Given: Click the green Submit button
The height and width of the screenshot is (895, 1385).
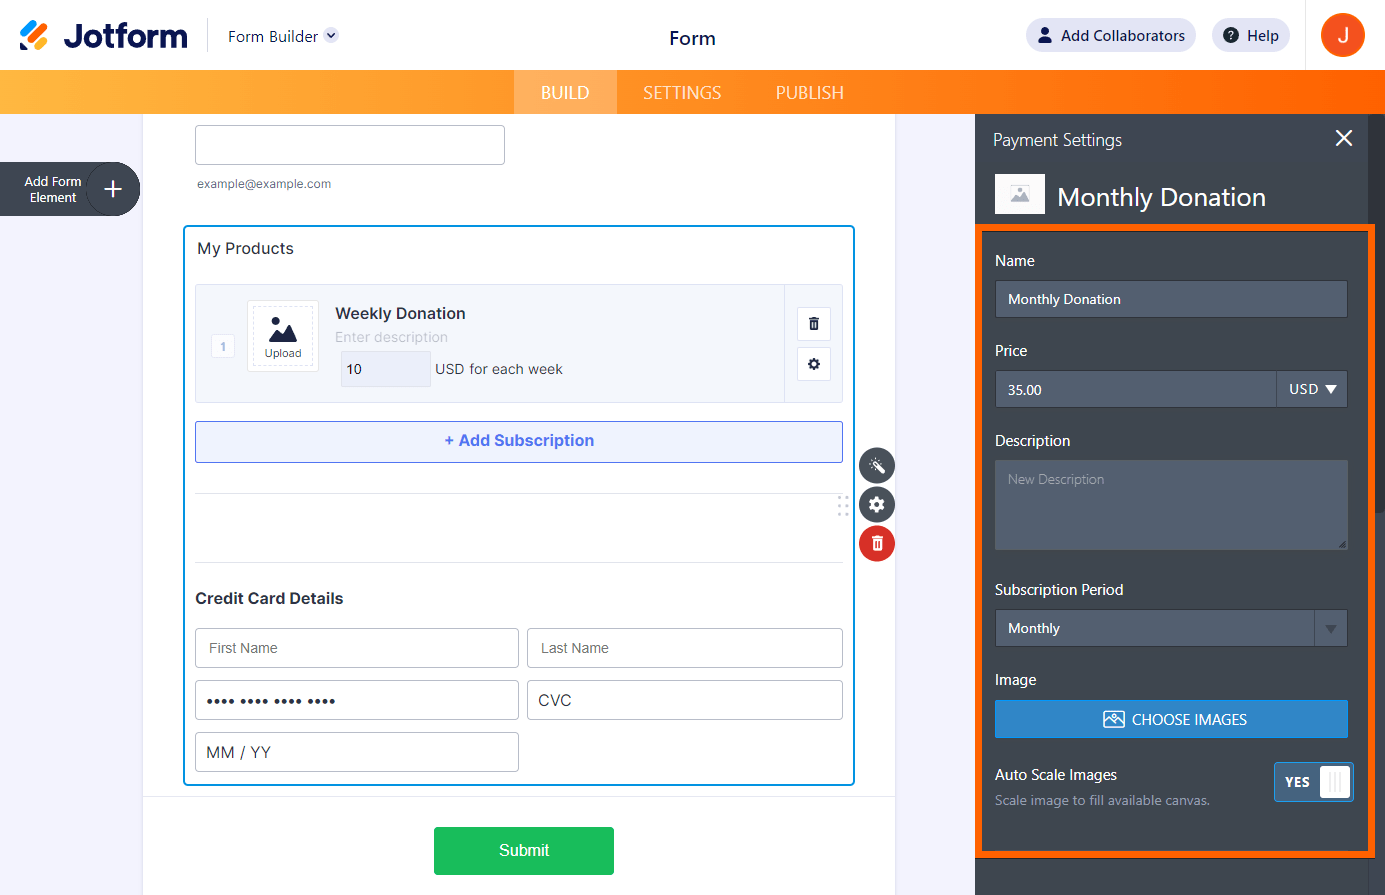Looking at the screenshot, I should click(524, 851).
